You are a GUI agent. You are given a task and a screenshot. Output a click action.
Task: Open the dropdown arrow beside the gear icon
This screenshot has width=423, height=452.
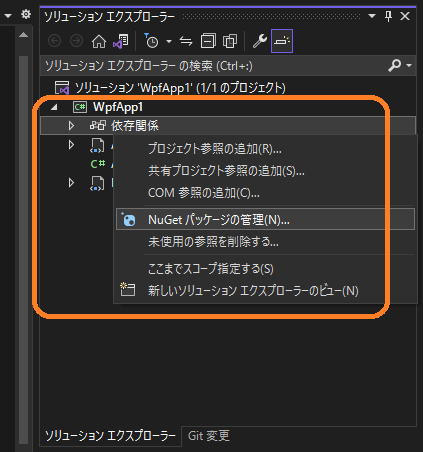[8, 16]
